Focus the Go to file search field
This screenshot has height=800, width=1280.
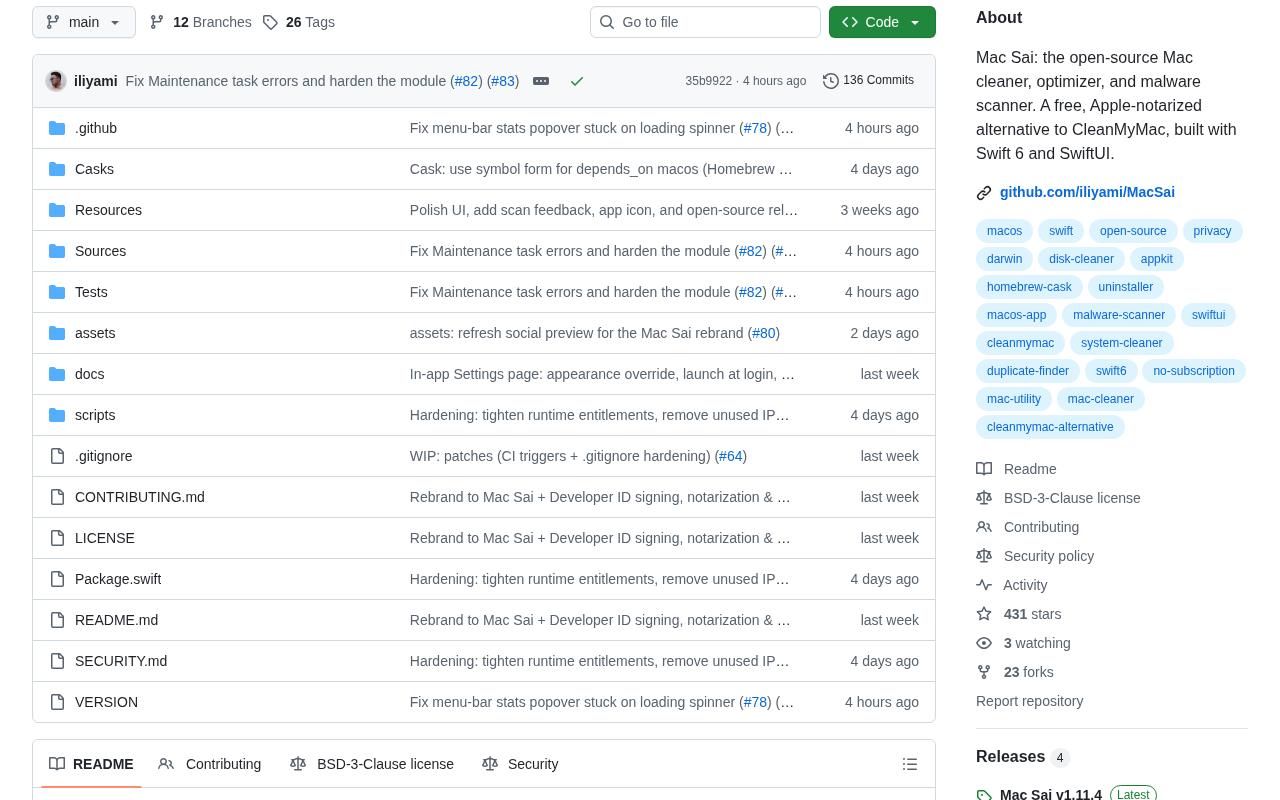tap(705, 22)
